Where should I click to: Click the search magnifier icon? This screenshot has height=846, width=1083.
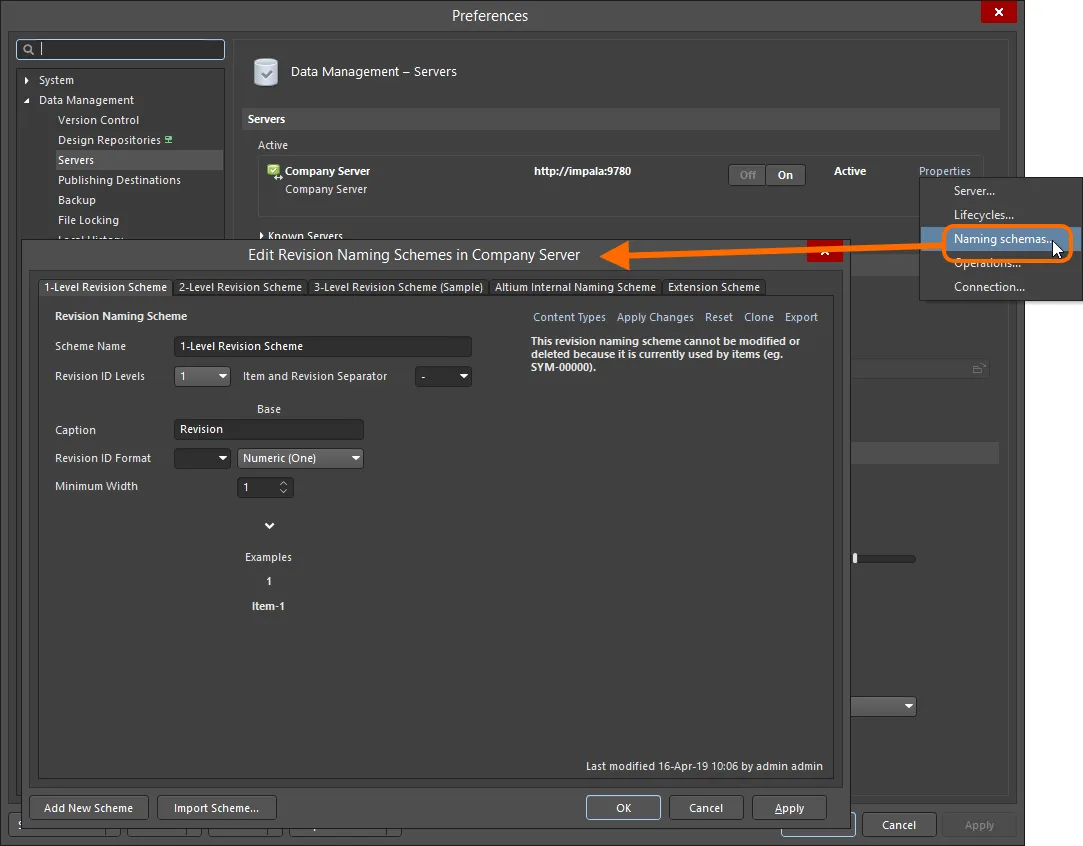click(29, 49)
